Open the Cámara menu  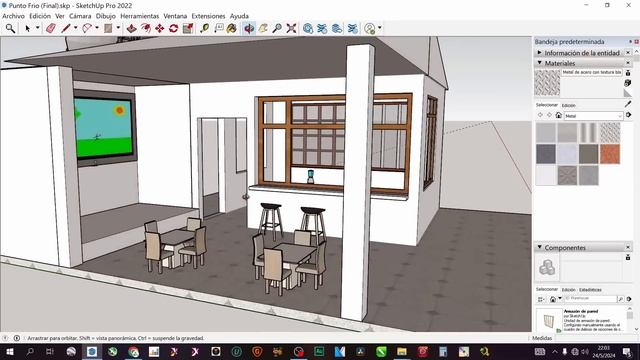pos(80,16)
